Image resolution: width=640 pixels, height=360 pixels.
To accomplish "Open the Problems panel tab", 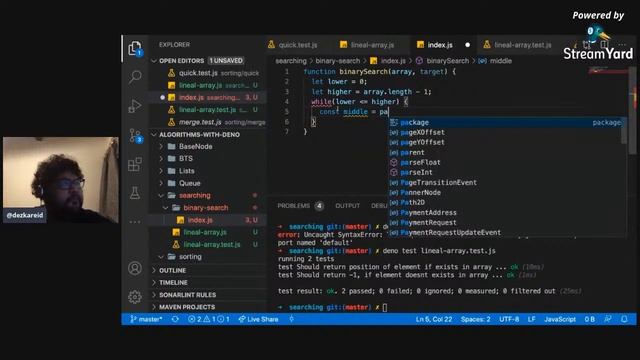I will tap(300, 206).
